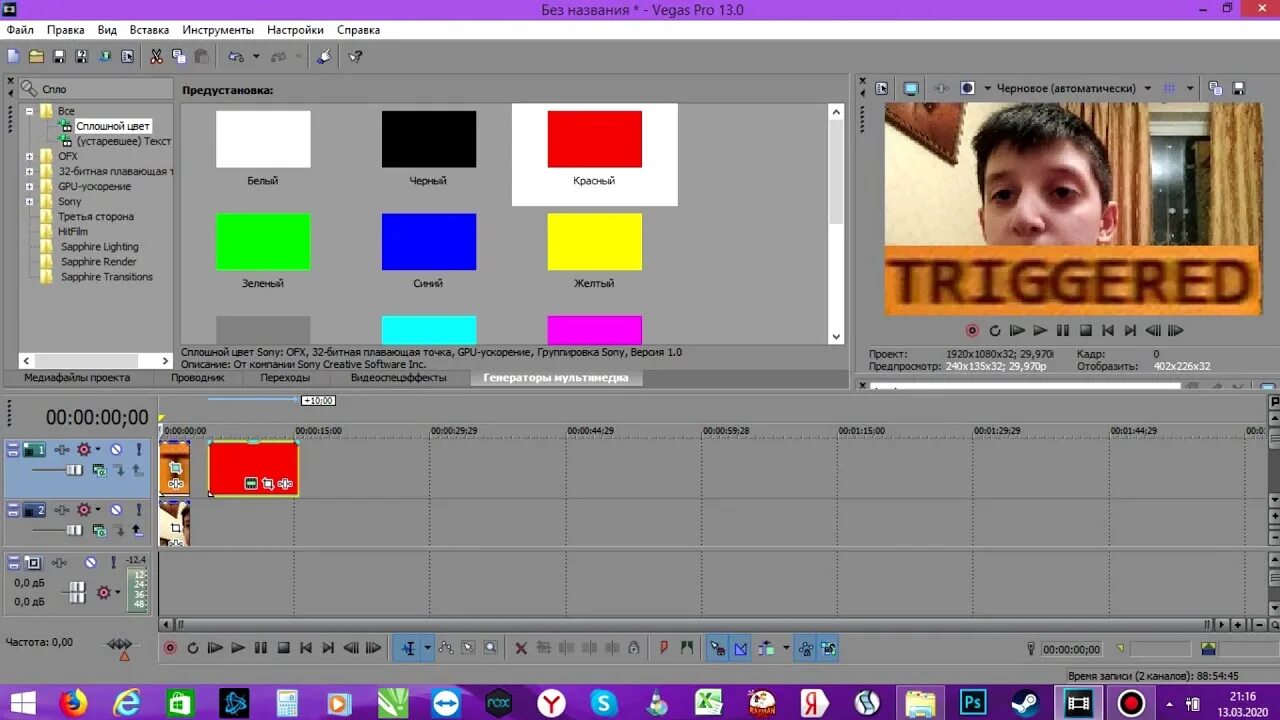Open the Track FX dropdown arrow on track 1

[98, 450]
